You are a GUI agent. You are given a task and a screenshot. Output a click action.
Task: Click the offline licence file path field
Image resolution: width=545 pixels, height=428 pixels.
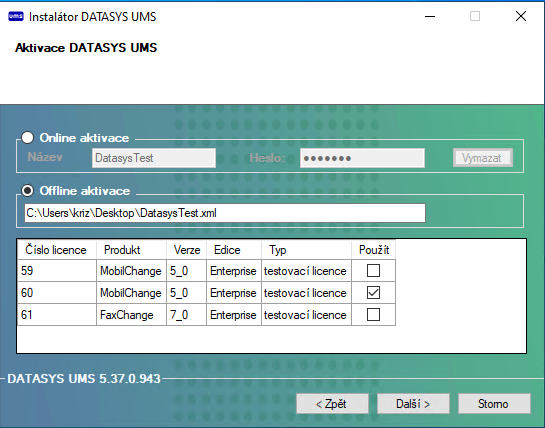[x=225, y=213]
